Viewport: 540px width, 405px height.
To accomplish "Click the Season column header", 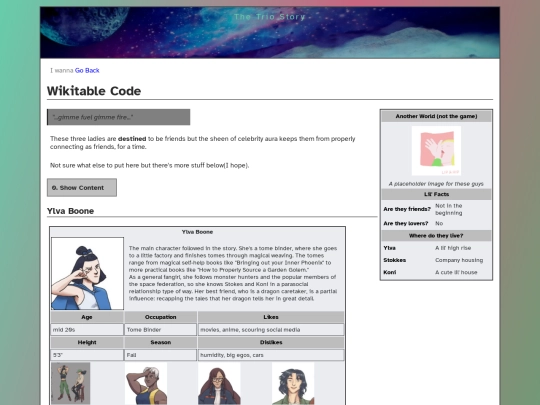I will point(161,342).
